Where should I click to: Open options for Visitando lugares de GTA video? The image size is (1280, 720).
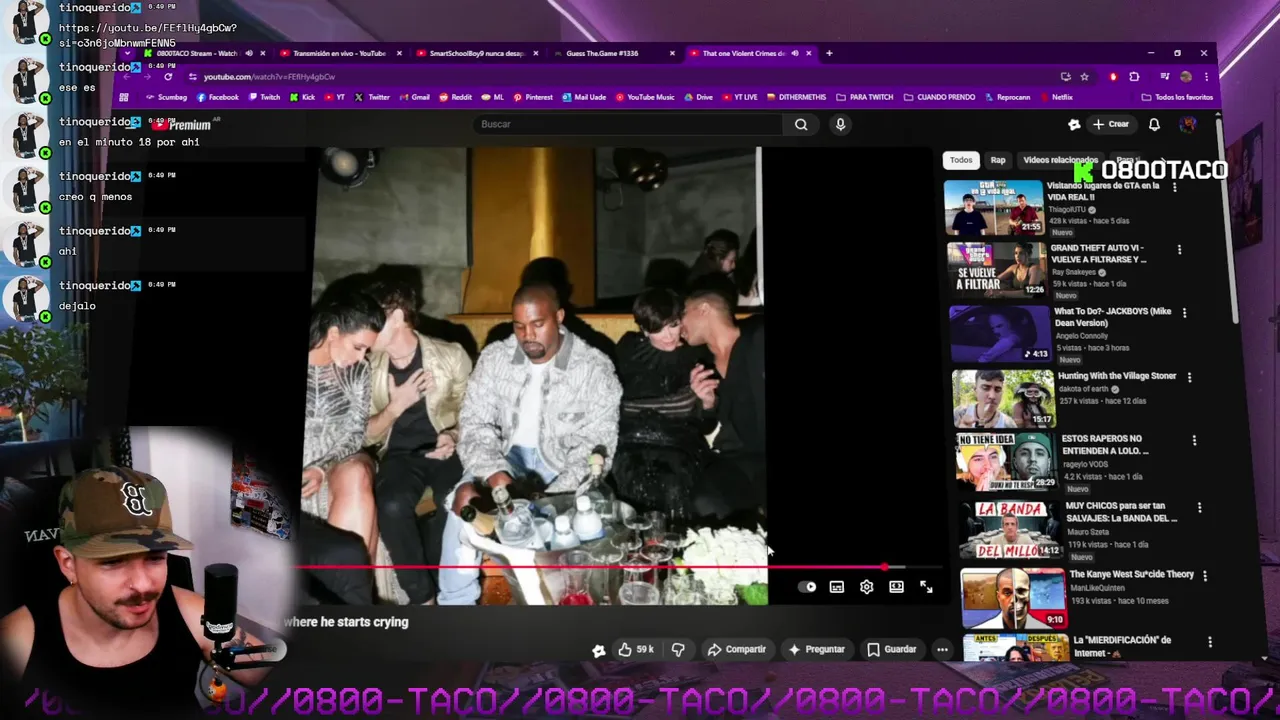1174,186
